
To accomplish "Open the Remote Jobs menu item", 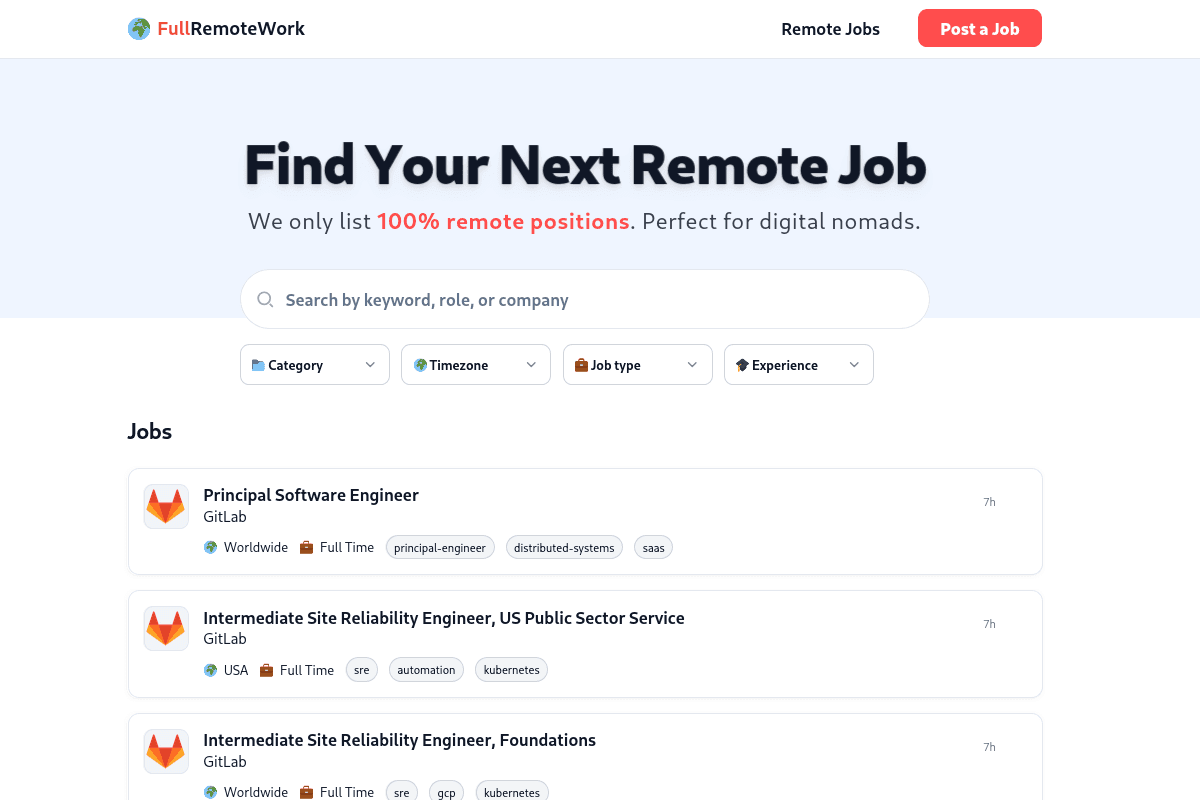I will pyautogui.click(x=830, y=29).
